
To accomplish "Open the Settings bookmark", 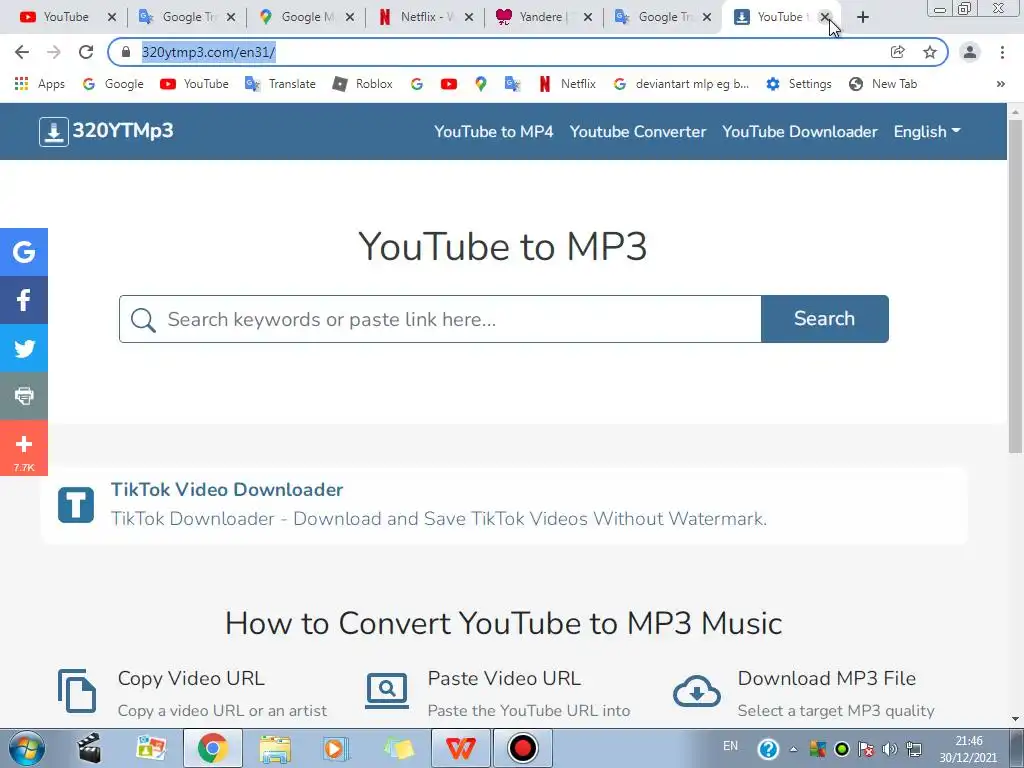I will pos(799,84).
